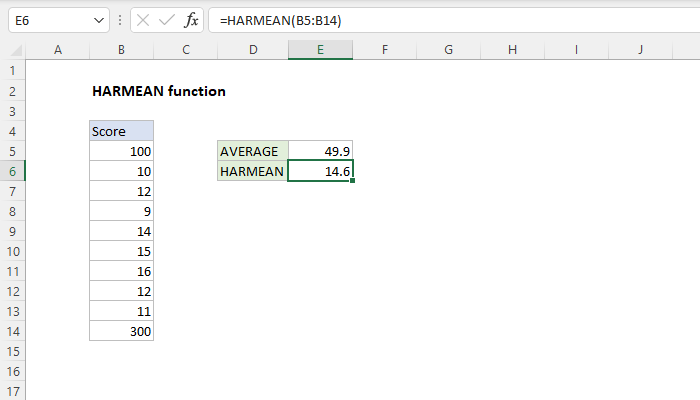Image resolution: width=700 pixels, height=400 pixels.
Task: Click the 'HARMEAN function' title cell
Action: [x=158, y=91]
